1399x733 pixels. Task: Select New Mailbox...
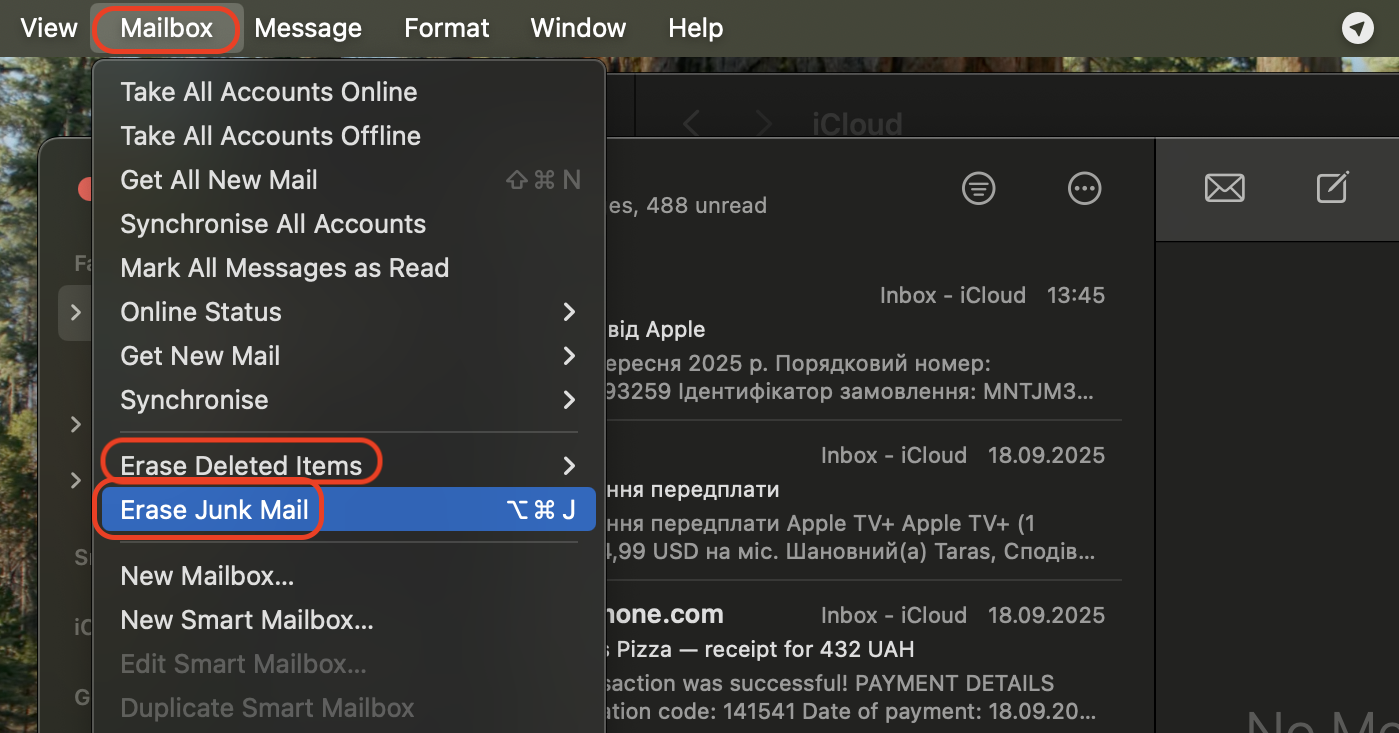coord(206,575)
